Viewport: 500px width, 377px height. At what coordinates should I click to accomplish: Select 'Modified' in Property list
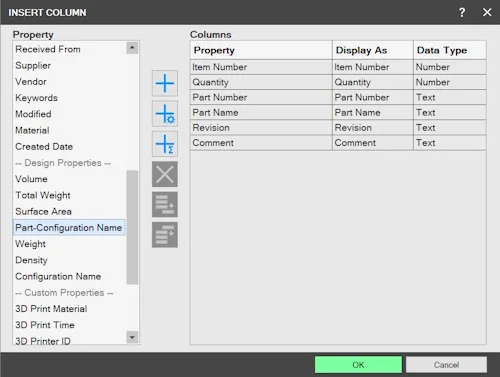click(69, 114)
